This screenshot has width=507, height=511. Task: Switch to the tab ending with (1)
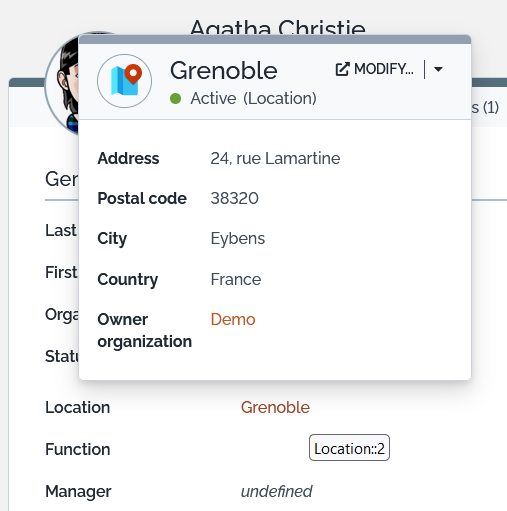pos(485,108)
